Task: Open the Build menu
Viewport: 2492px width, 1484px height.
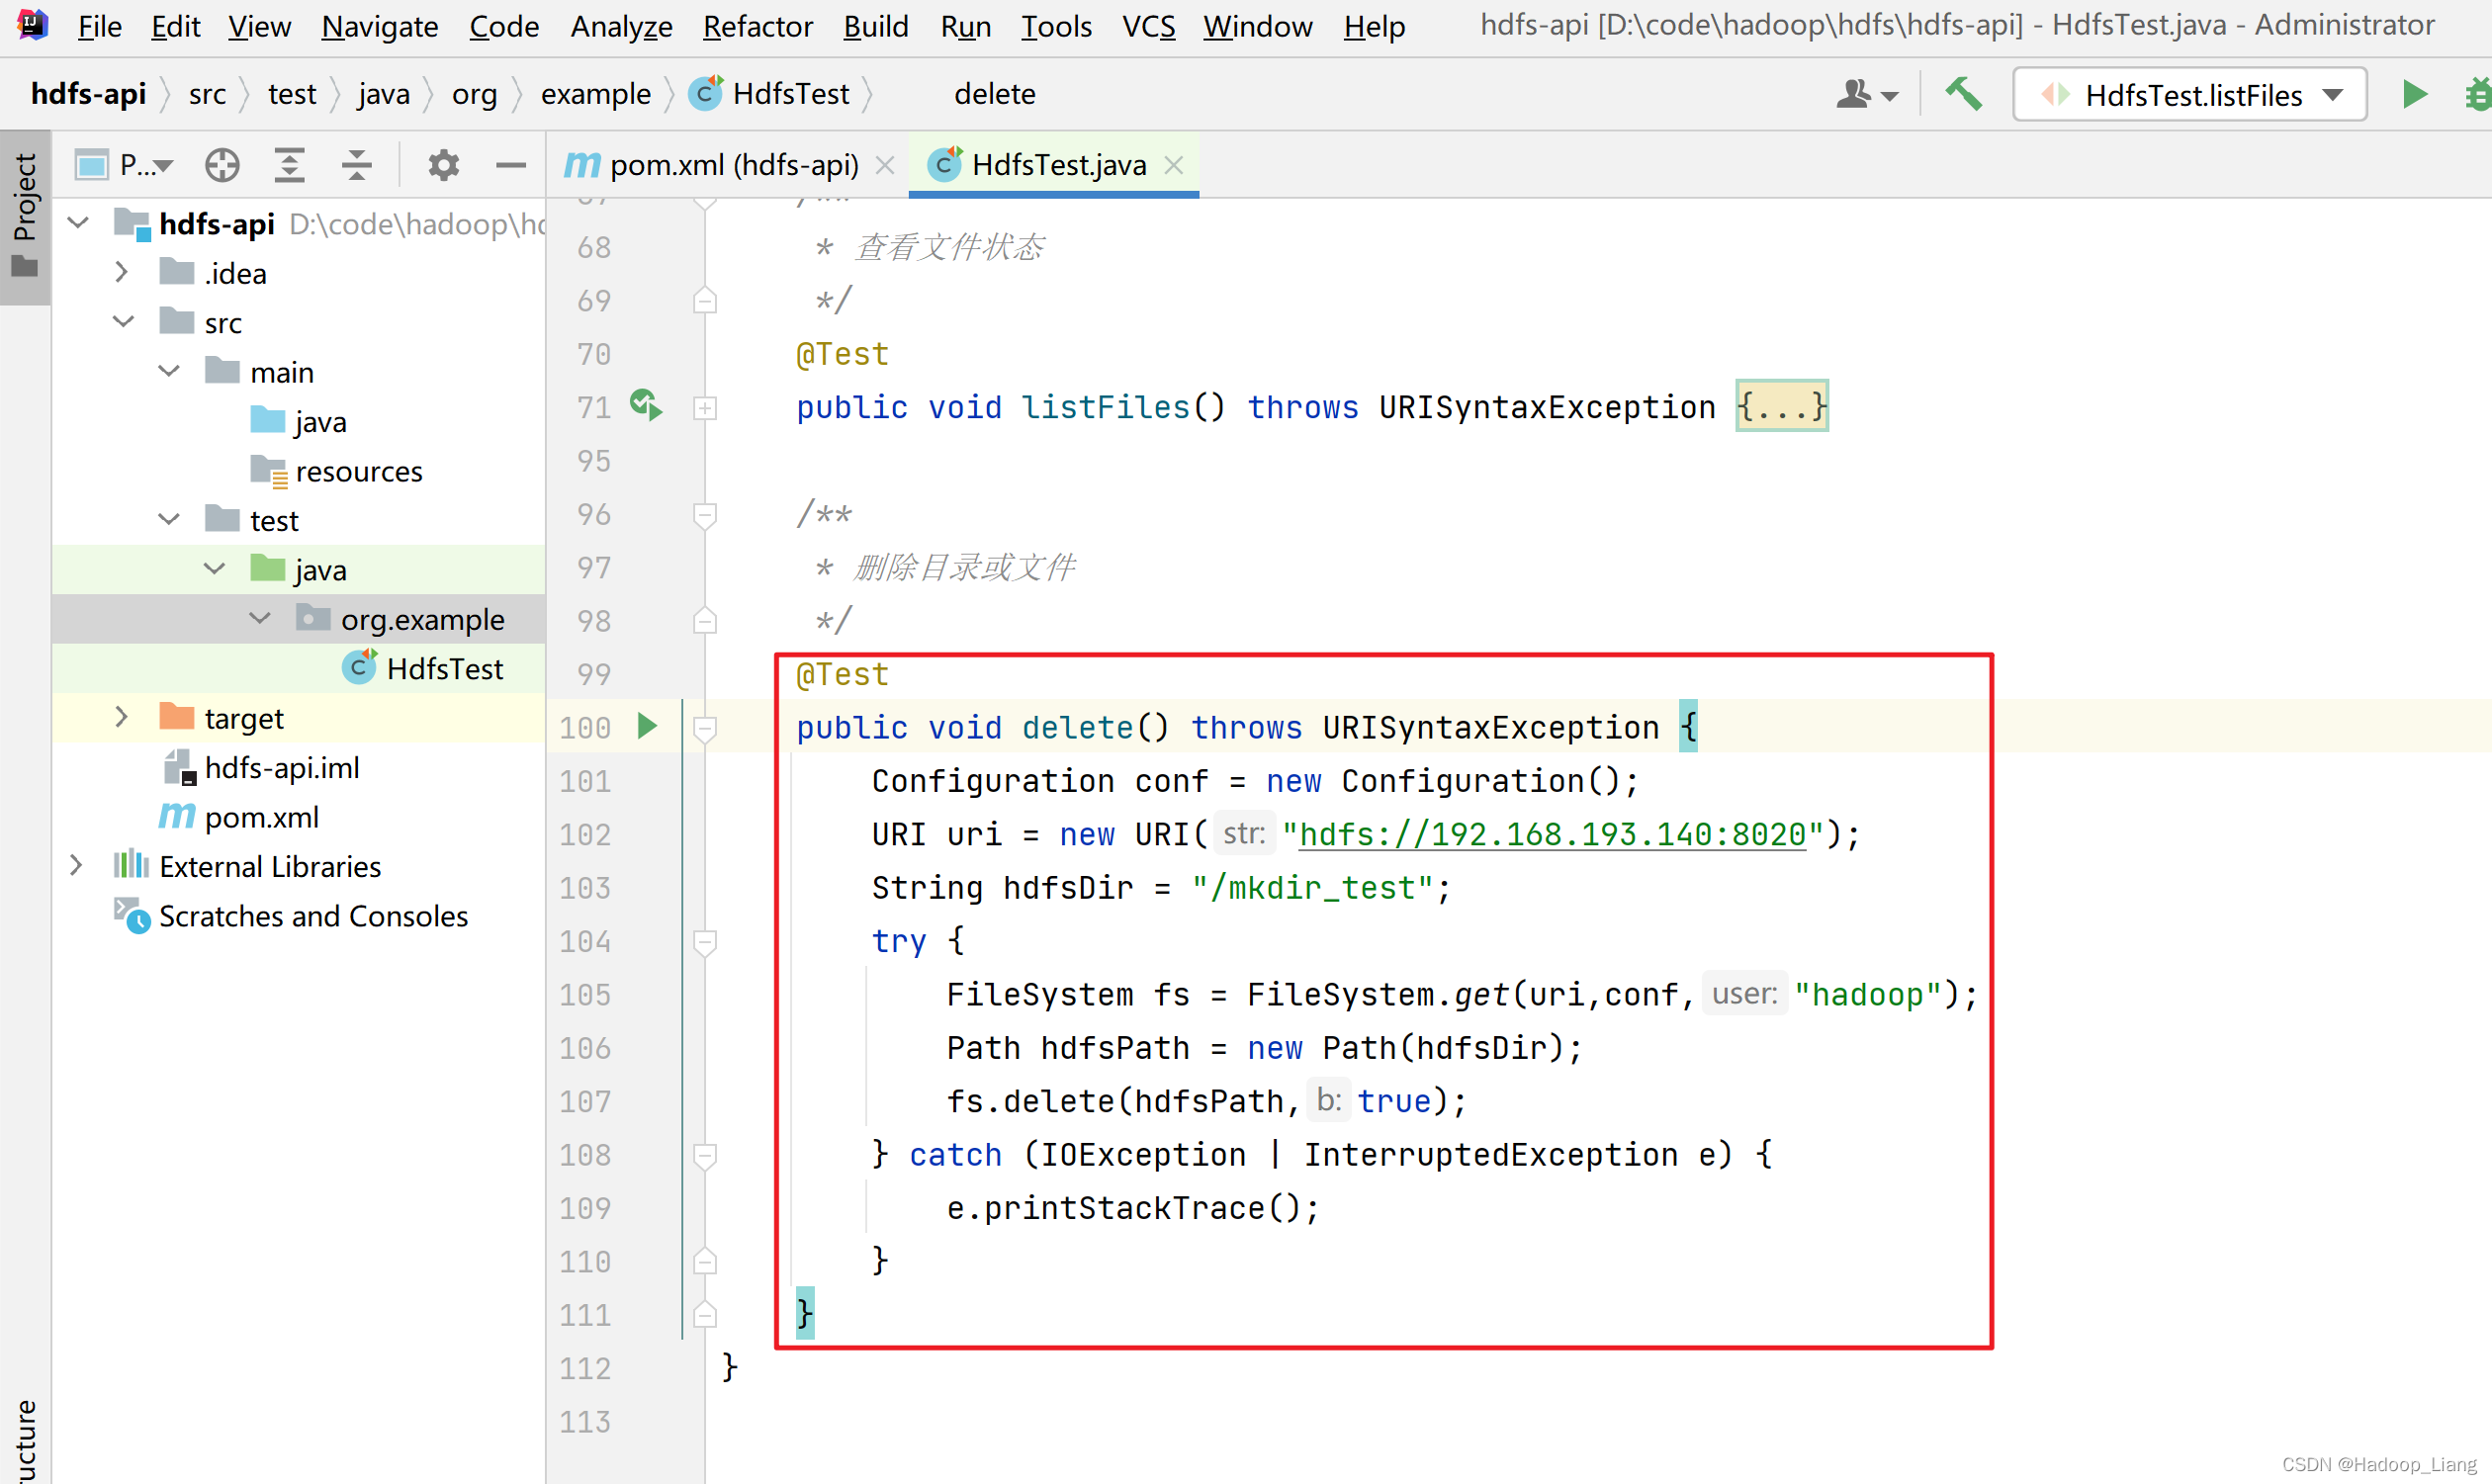Action: [875, 26]
